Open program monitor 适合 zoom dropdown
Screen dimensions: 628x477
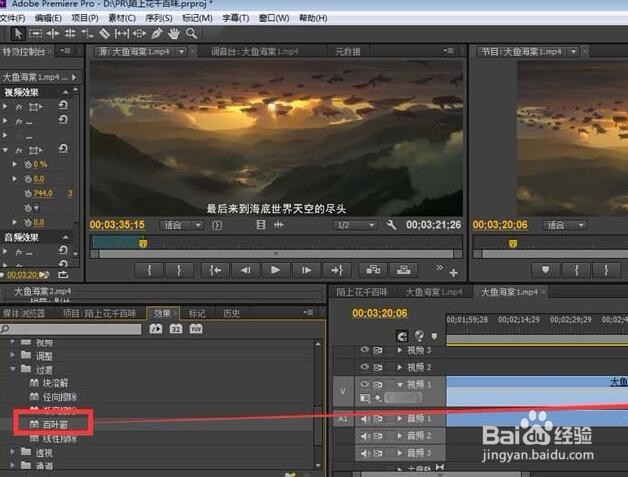(x=565, y=225)
